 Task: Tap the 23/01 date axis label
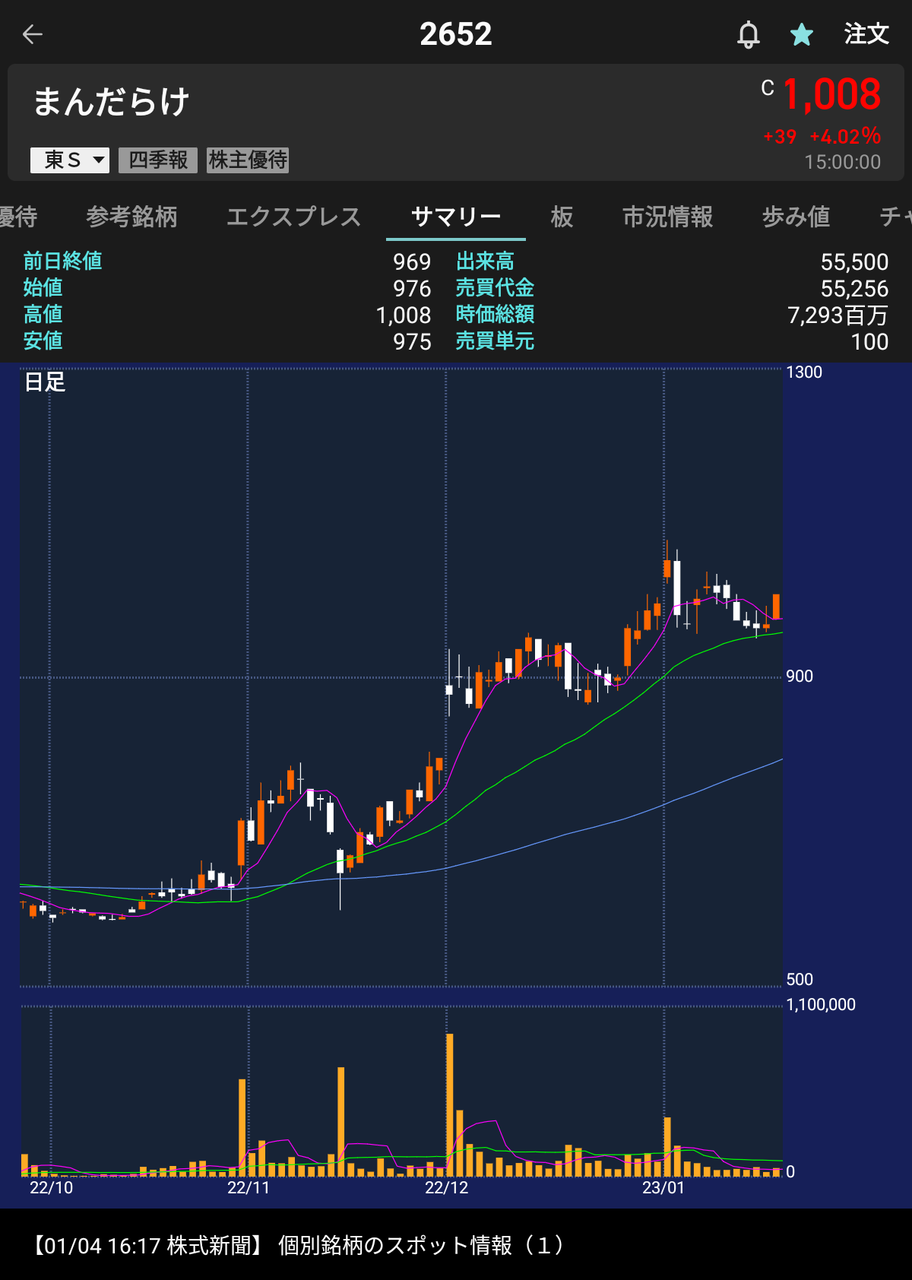(663, 1188)
